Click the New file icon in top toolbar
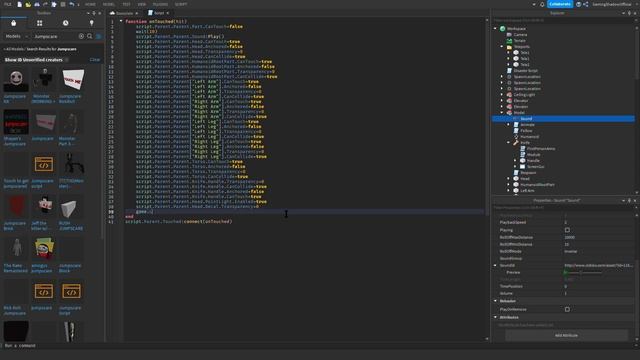640x360 pixels. pos(20,4)
